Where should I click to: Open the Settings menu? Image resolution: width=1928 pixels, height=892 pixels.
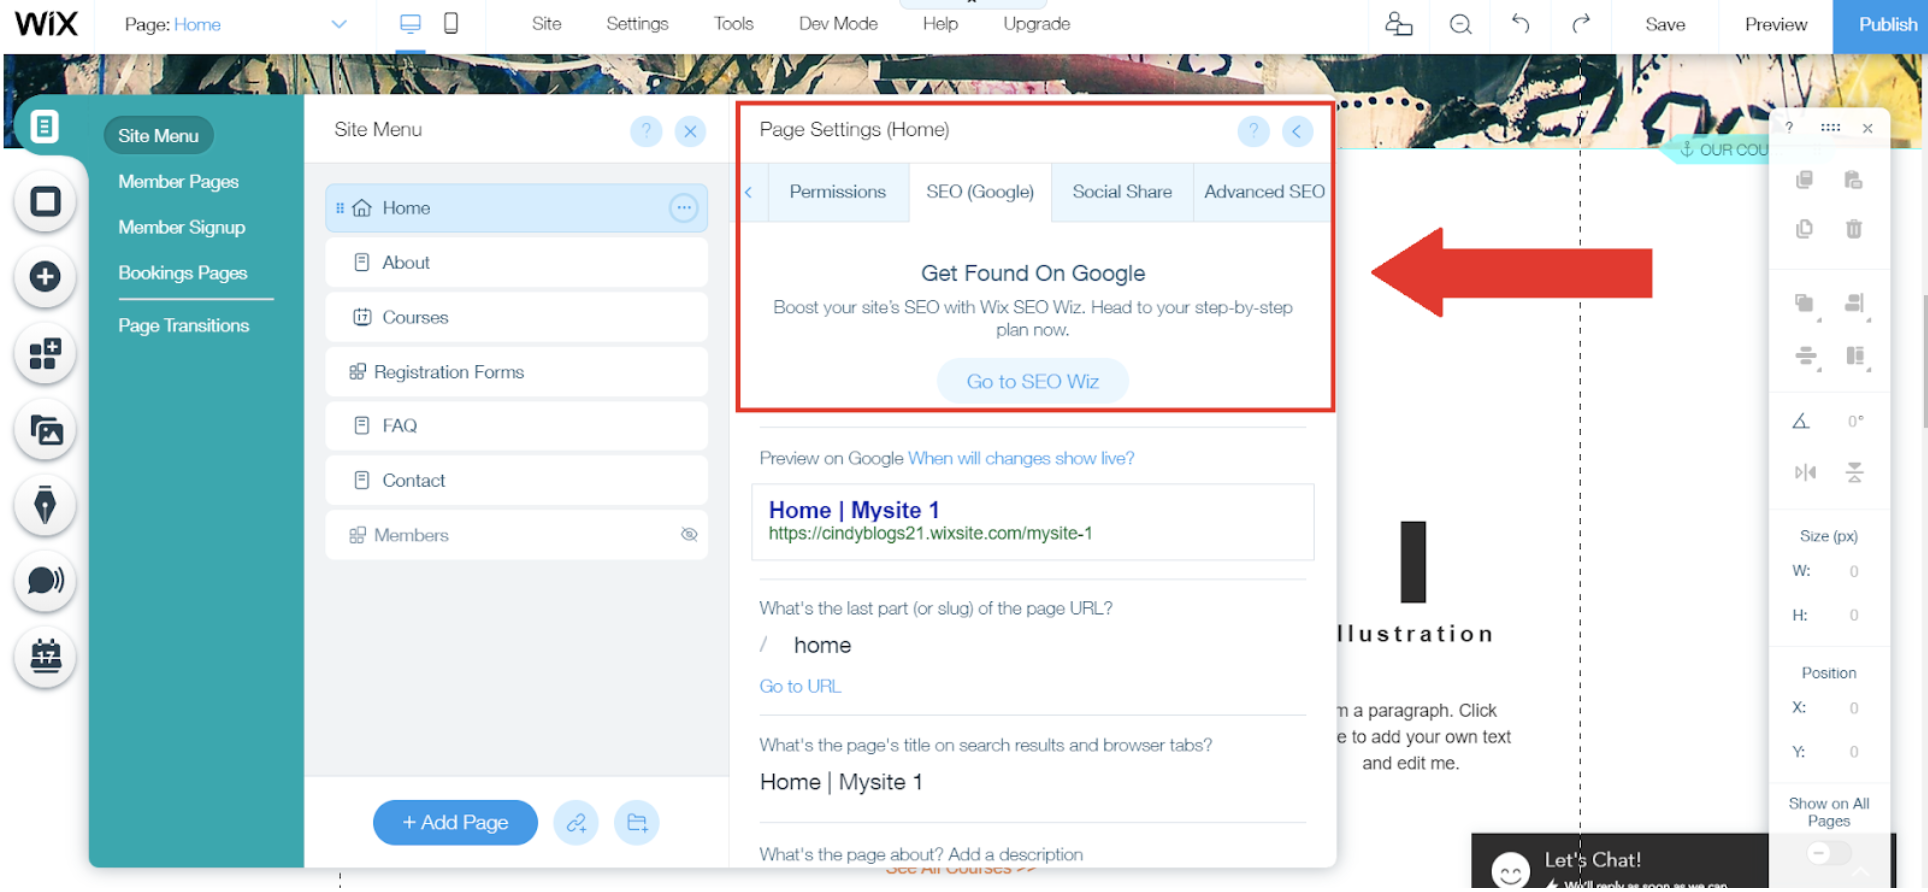(x=637, y=24)
